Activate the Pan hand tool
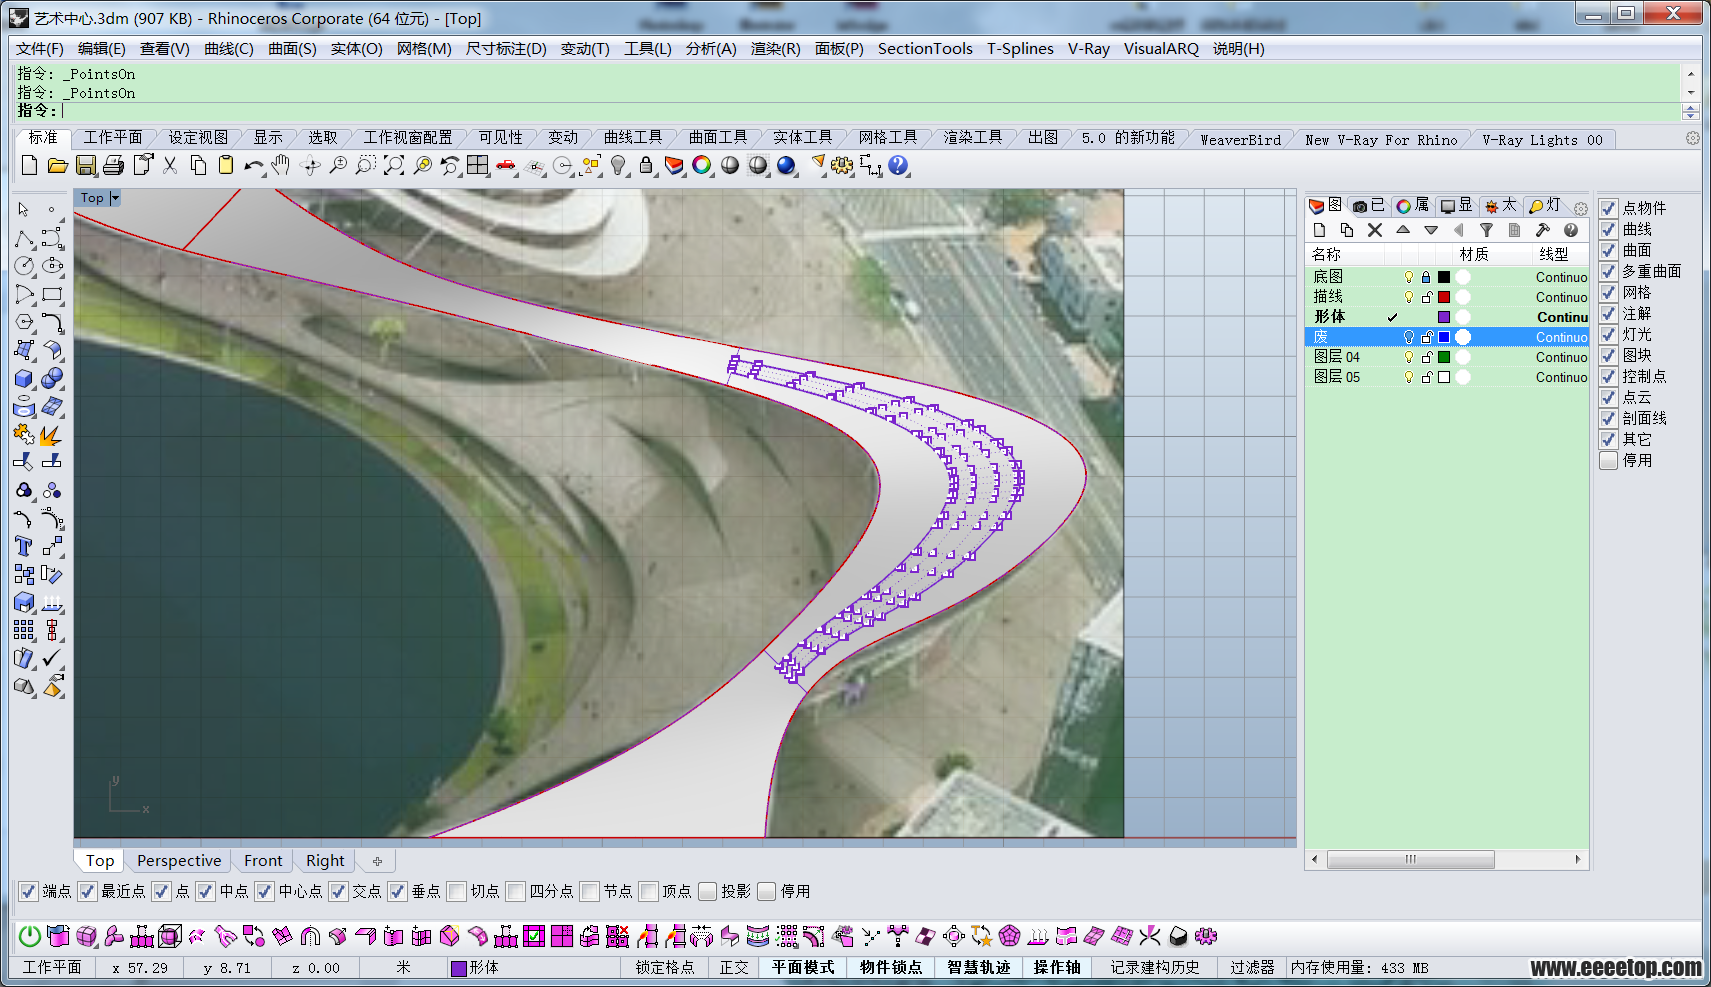Image resolution: width=1711 pixels, height=987 pixels. (x=281, y=165)
